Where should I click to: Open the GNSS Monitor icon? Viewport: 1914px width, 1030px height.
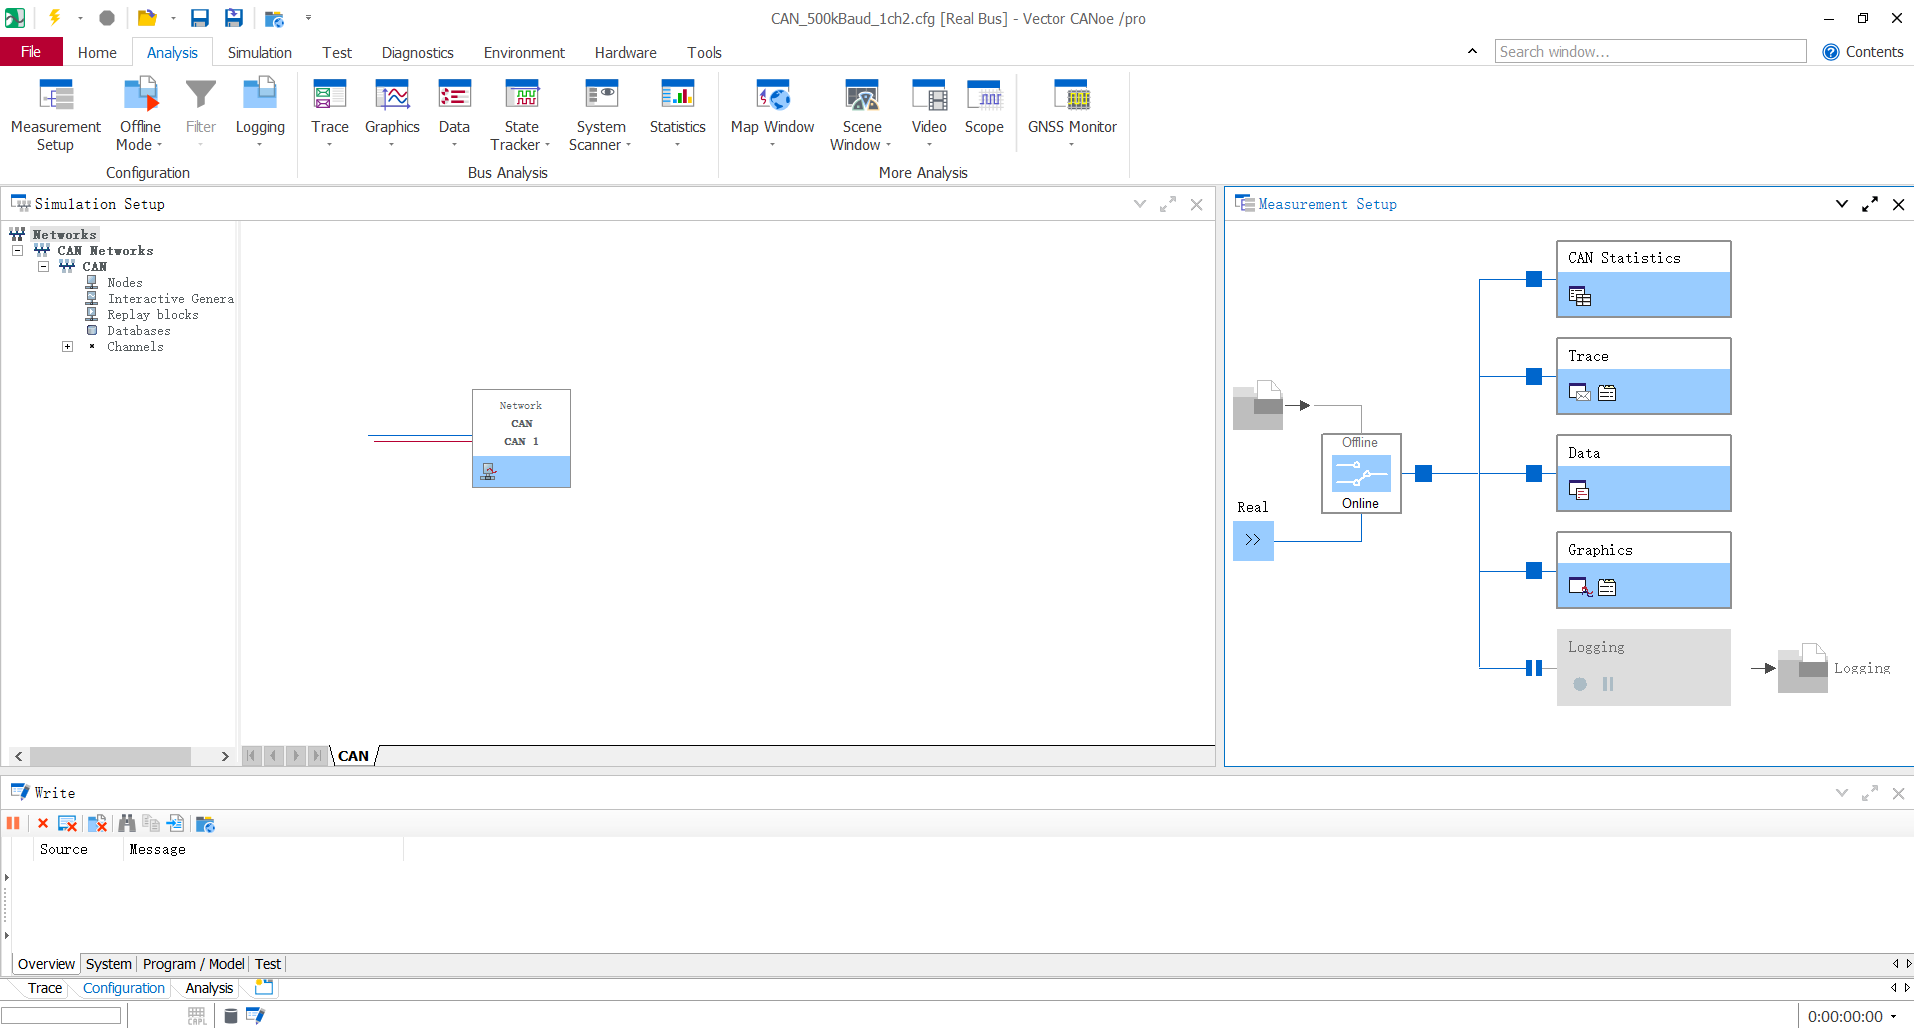[1072, 97]
